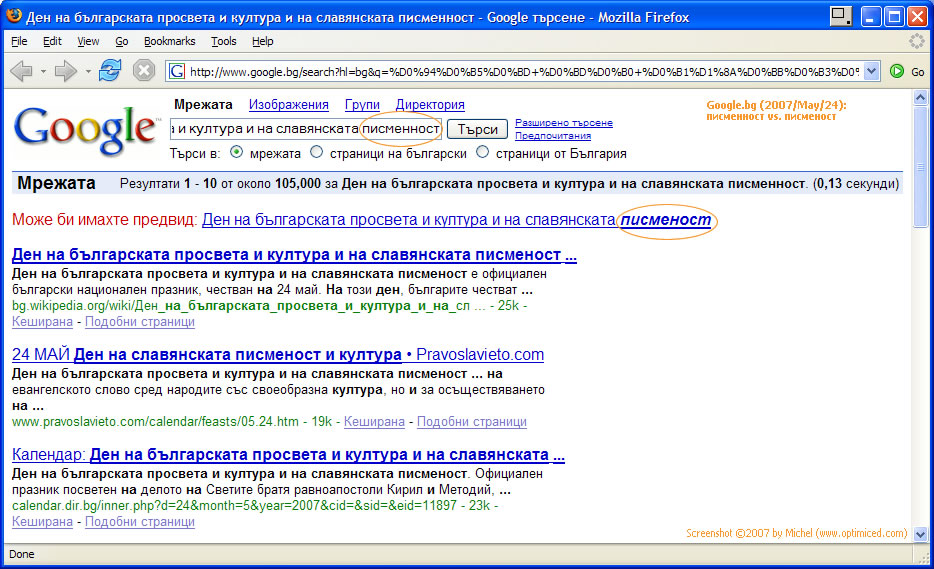Click the Firefox logo in the title bar
Image resolution: width=934 pixels, height=569 pixels.
[14, 16]
